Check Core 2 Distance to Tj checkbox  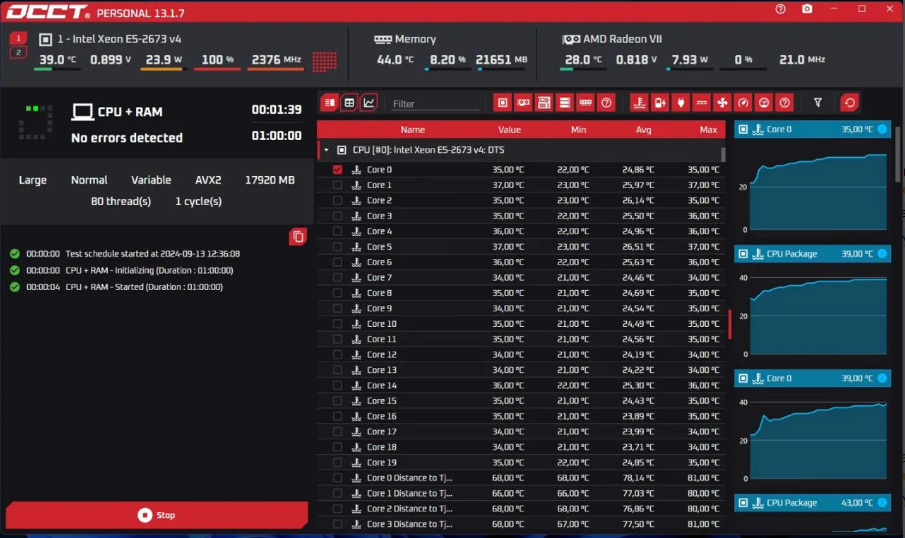pyautogui.click(x=338, y=509)
